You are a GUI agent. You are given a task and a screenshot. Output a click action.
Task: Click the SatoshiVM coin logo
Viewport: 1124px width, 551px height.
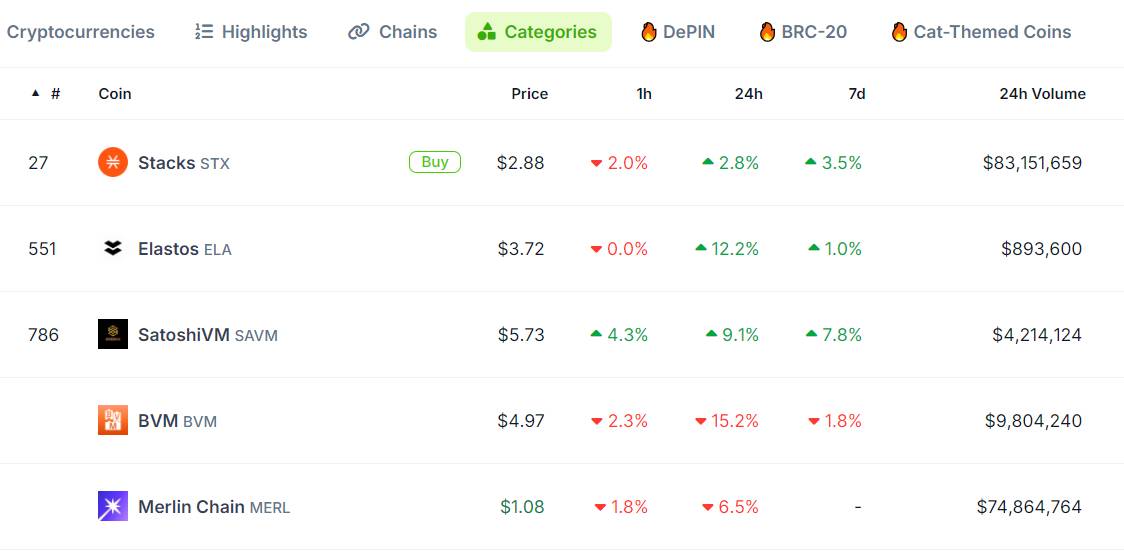click(x=113, y=335)
